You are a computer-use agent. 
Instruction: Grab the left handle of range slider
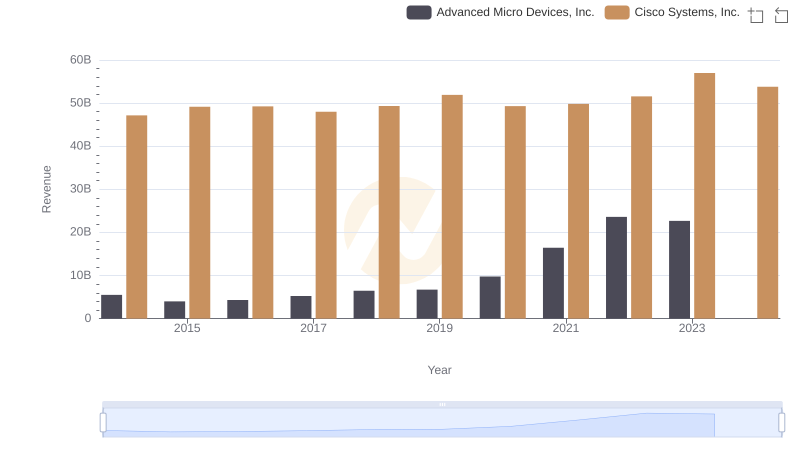103,423
